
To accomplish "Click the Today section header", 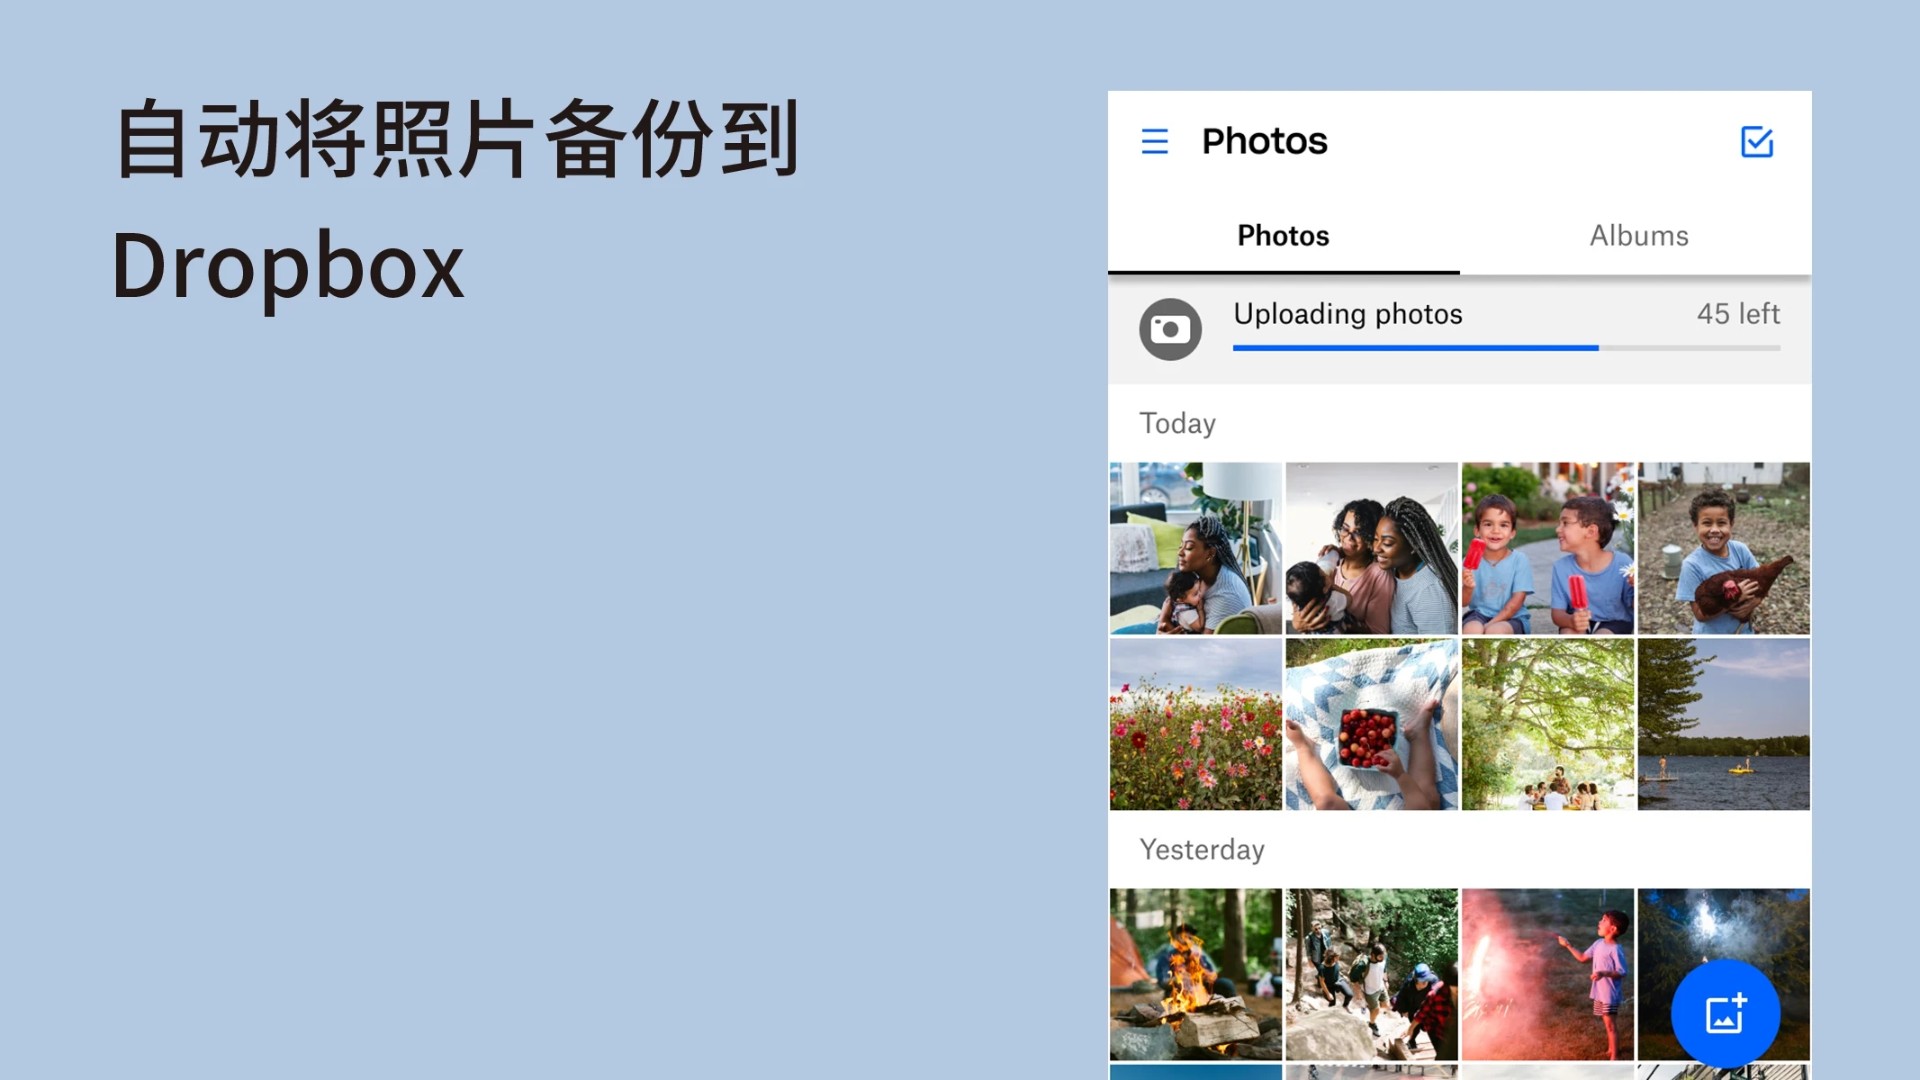I will tap(1176, 422).
